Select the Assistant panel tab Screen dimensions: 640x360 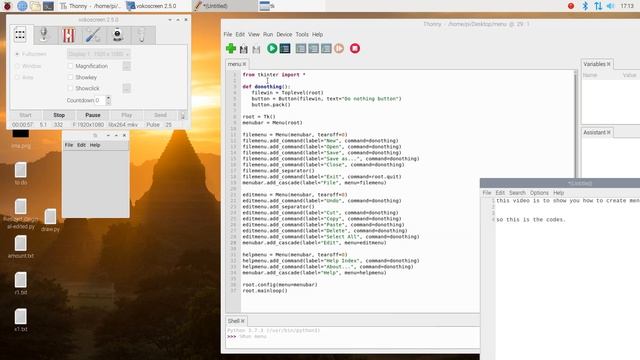pos(597,132)
